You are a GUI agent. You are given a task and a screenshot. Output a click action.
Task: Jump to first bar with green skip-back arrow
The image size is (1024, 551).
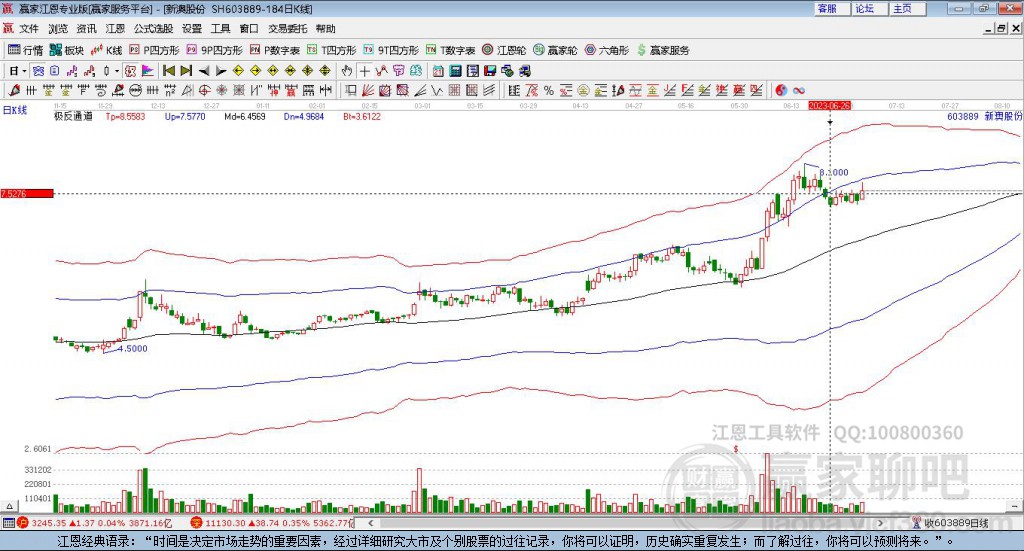168,71
